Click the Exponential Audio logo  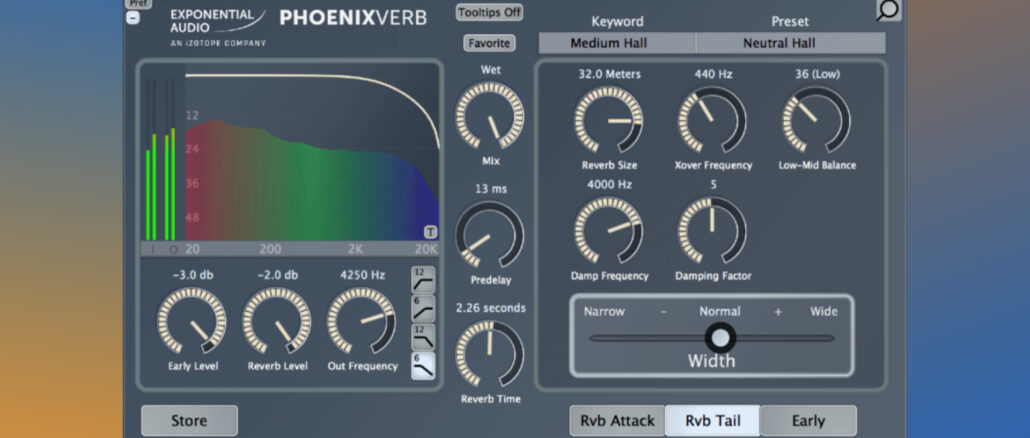coord(219,28)
